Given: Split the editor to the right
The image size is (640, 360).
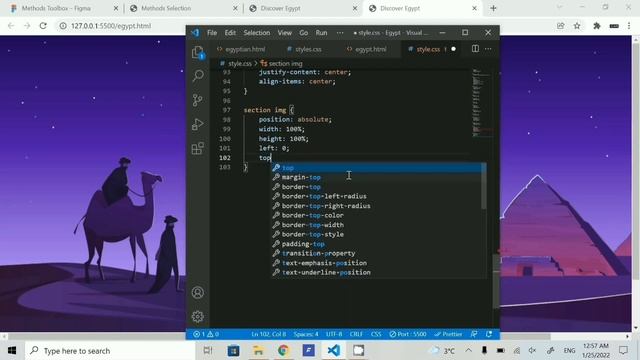Looking at the screenshot, I should 476,49.
